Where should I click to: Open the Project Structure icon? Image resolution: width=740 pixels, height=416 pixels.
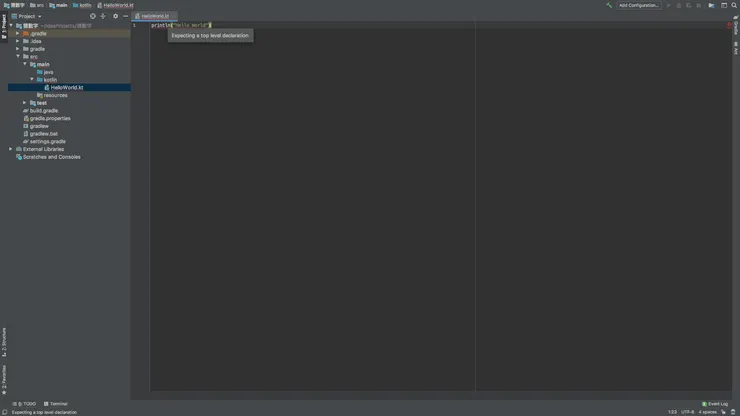(711, 5)
